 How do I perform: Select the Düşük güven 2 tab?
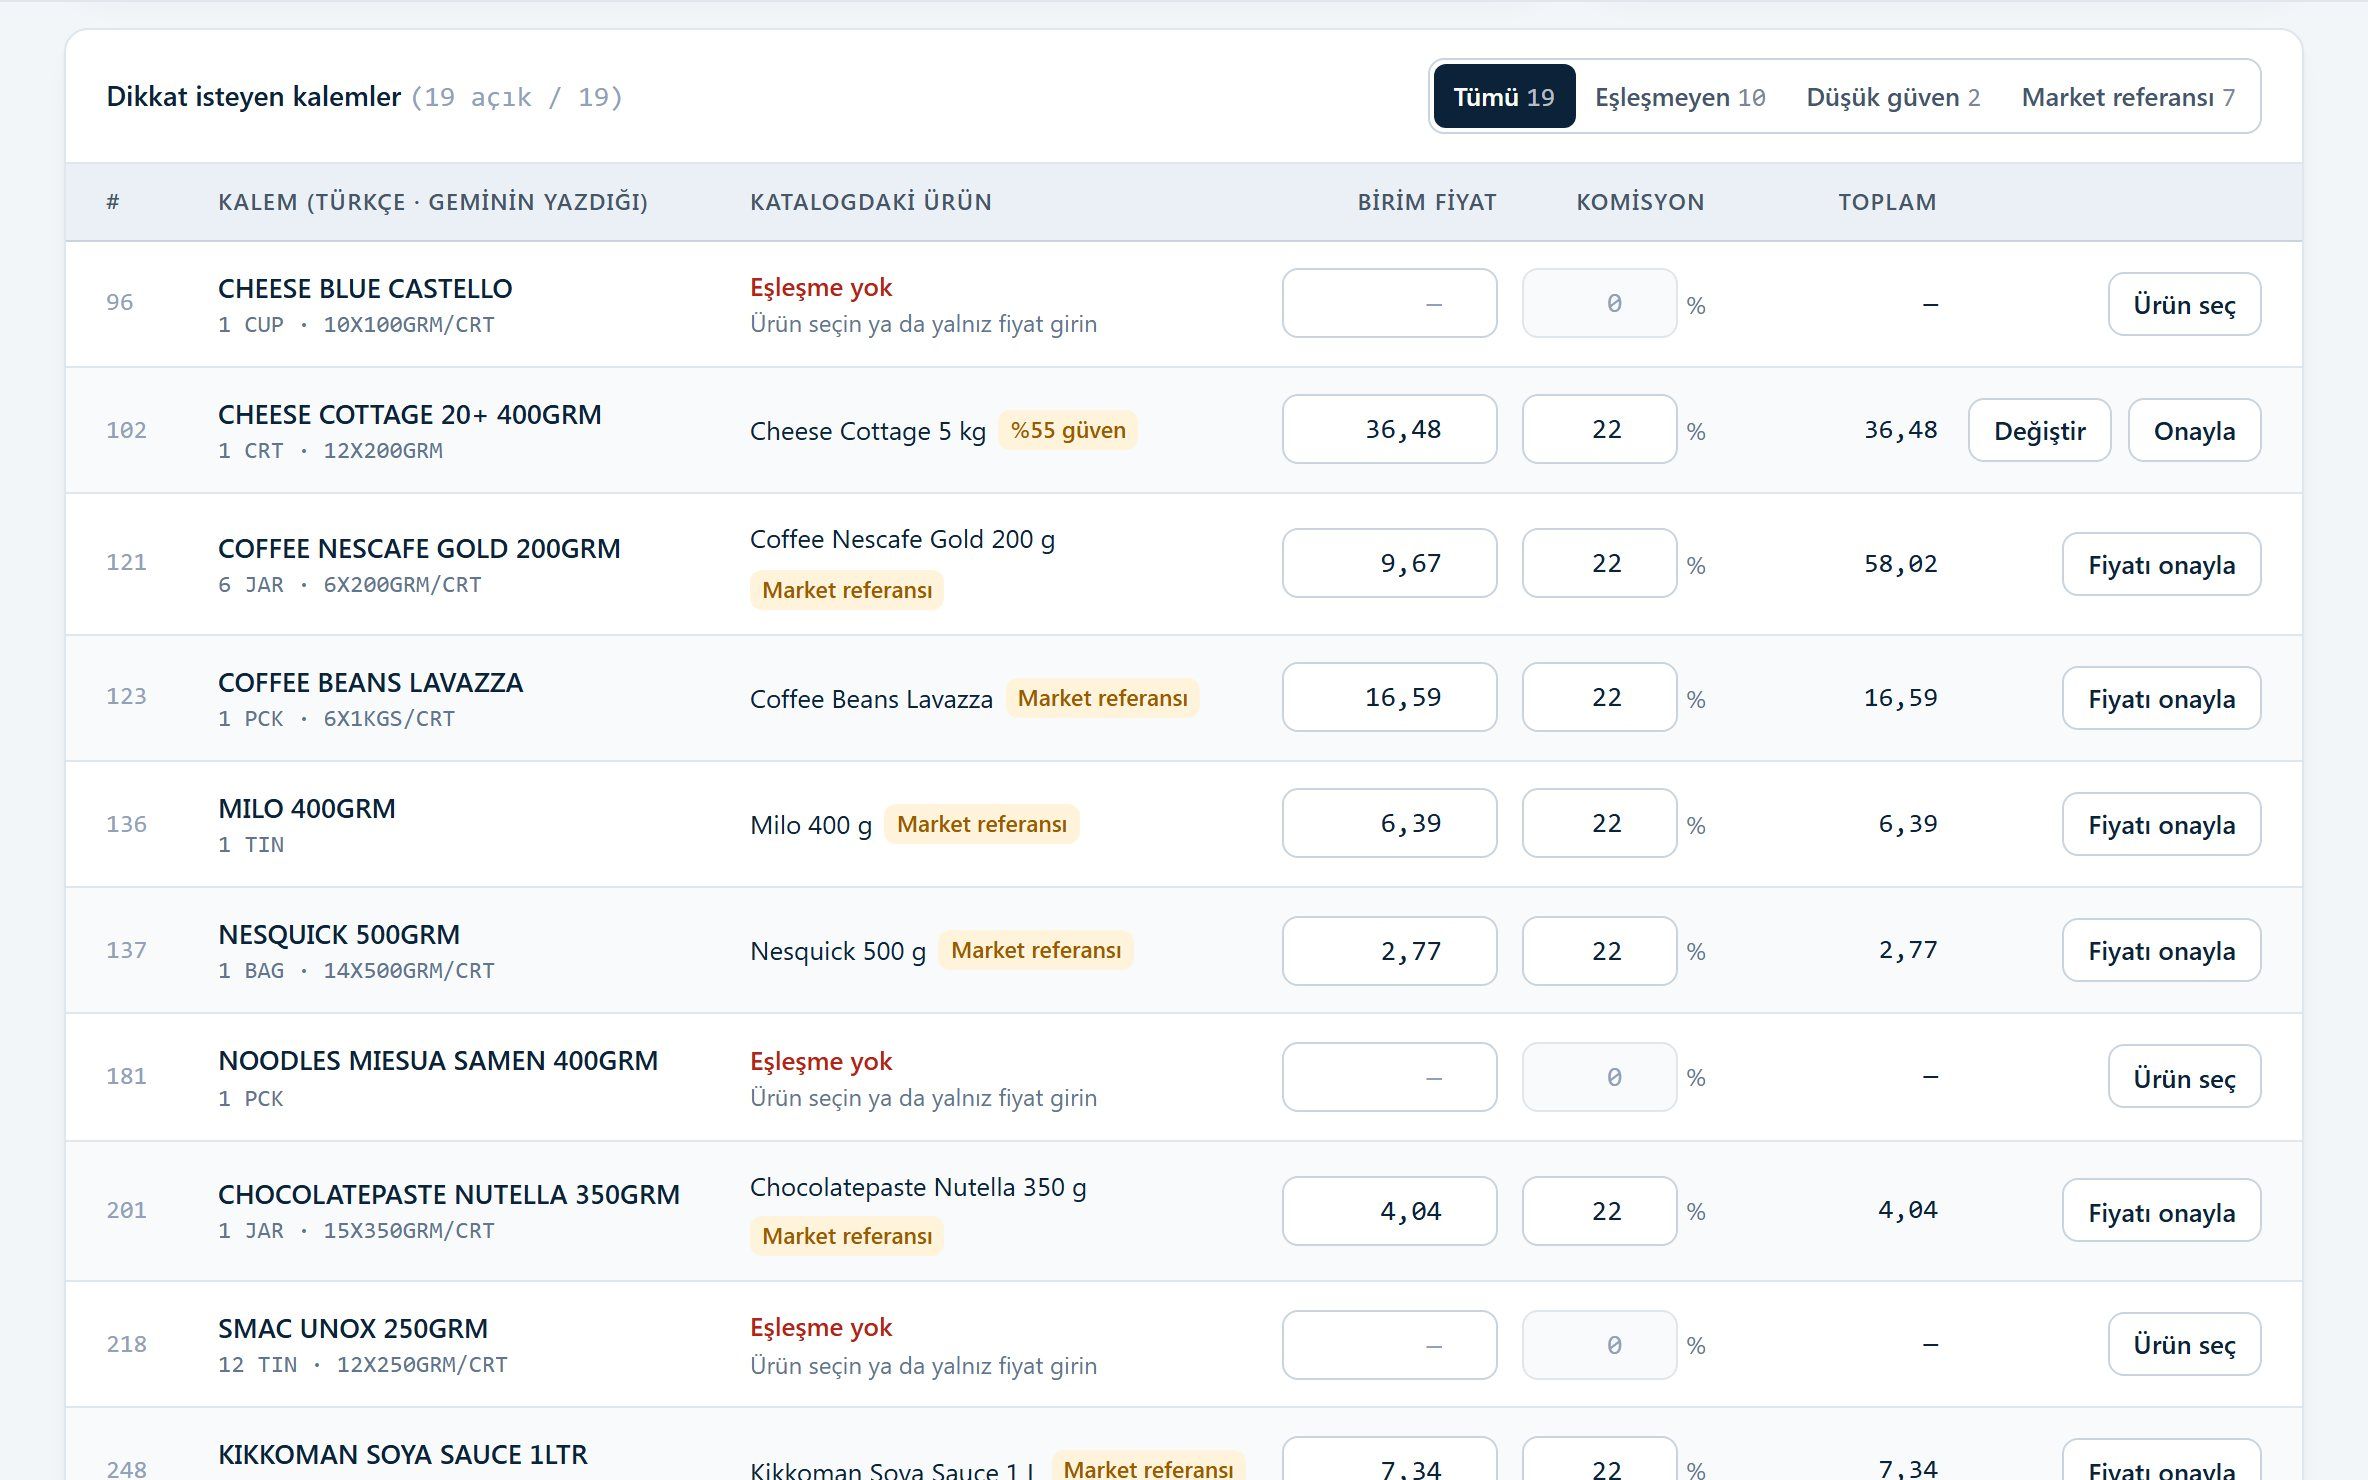[1893, 97]
